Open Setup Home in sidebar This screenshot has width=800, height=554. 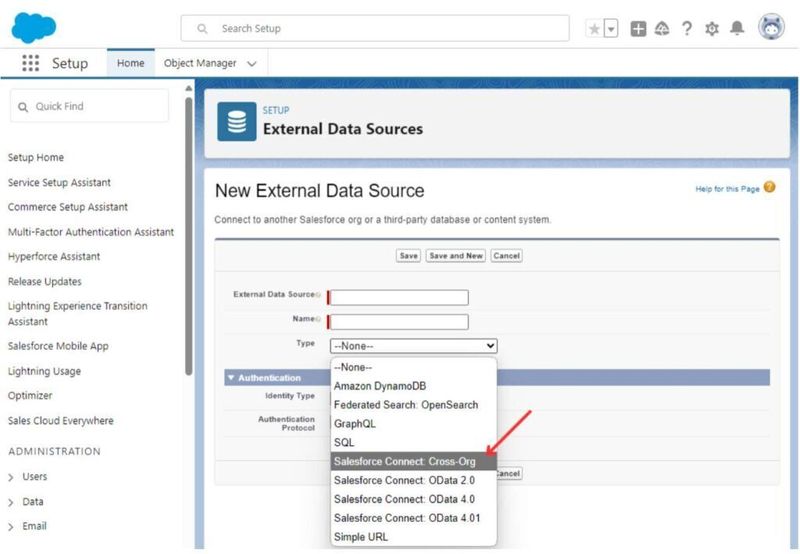(36, 157)
